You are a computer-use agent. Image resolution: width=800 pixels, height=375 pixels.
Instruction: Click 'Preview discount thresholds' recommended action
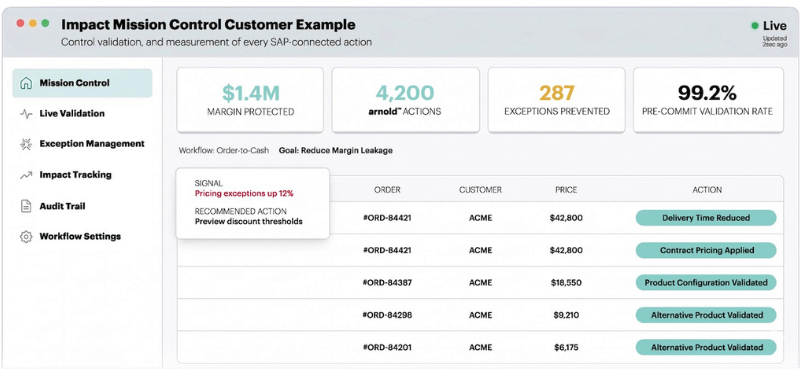248,222
